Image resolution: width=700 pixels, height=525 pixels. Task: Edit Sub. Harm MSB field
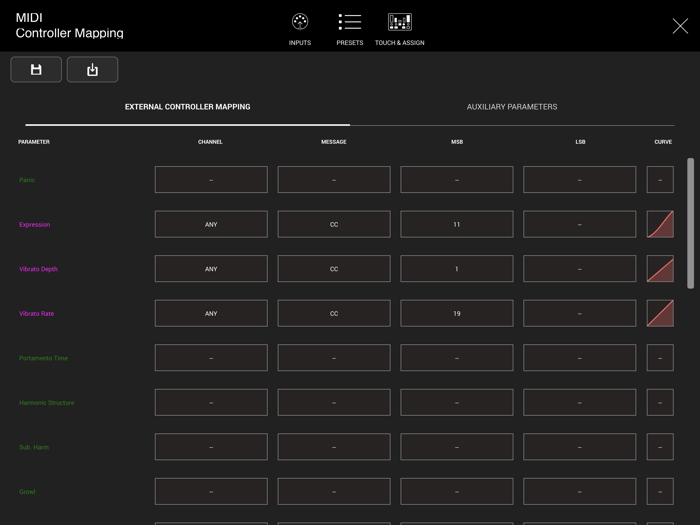[x=457, y=447]
